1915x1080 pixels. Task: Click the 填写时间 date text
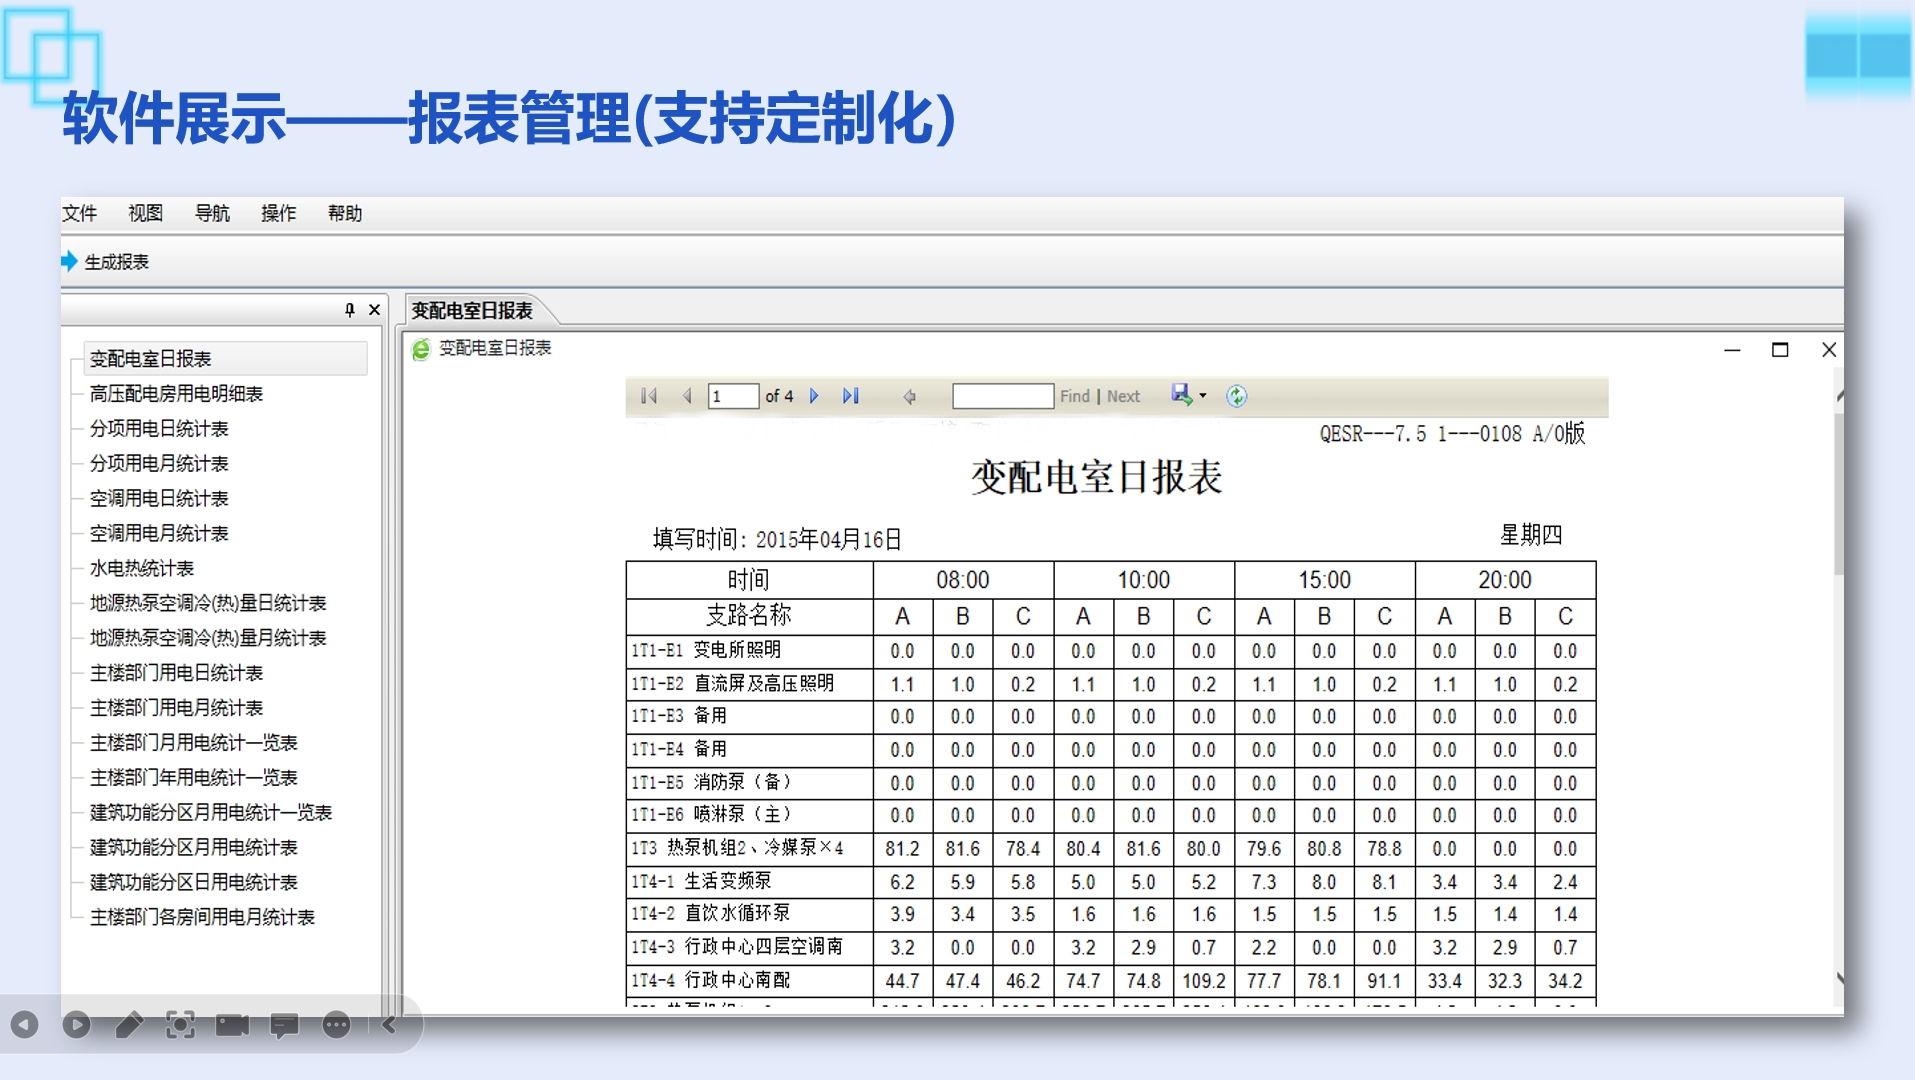coord(777,540)
